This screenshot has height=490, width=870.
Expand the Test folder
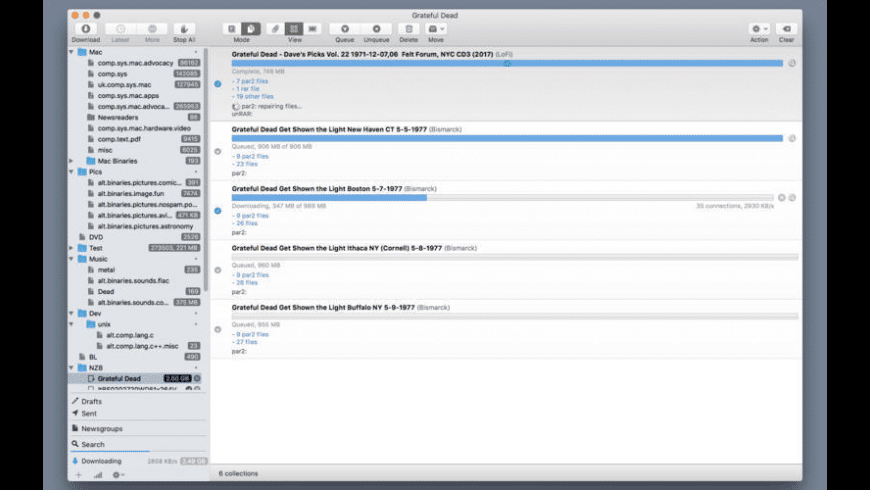pos(71,248)
